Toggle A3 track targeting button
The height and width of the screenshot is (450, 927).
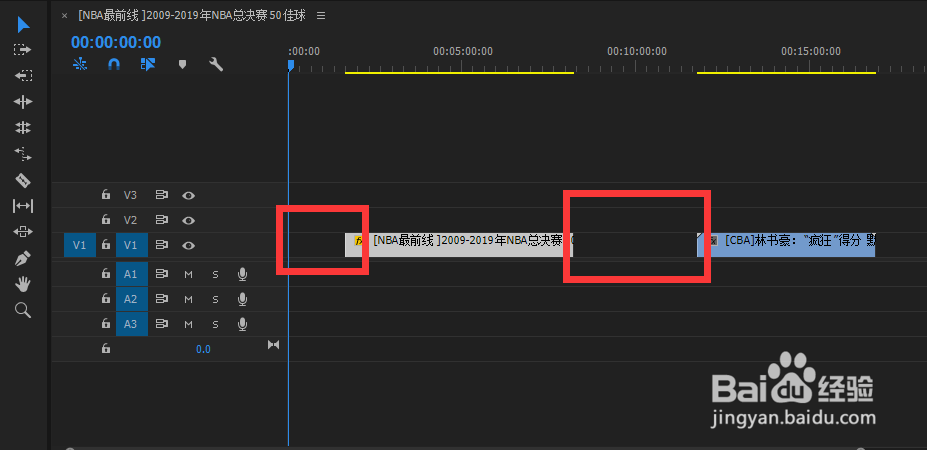[x=131, y=324]
